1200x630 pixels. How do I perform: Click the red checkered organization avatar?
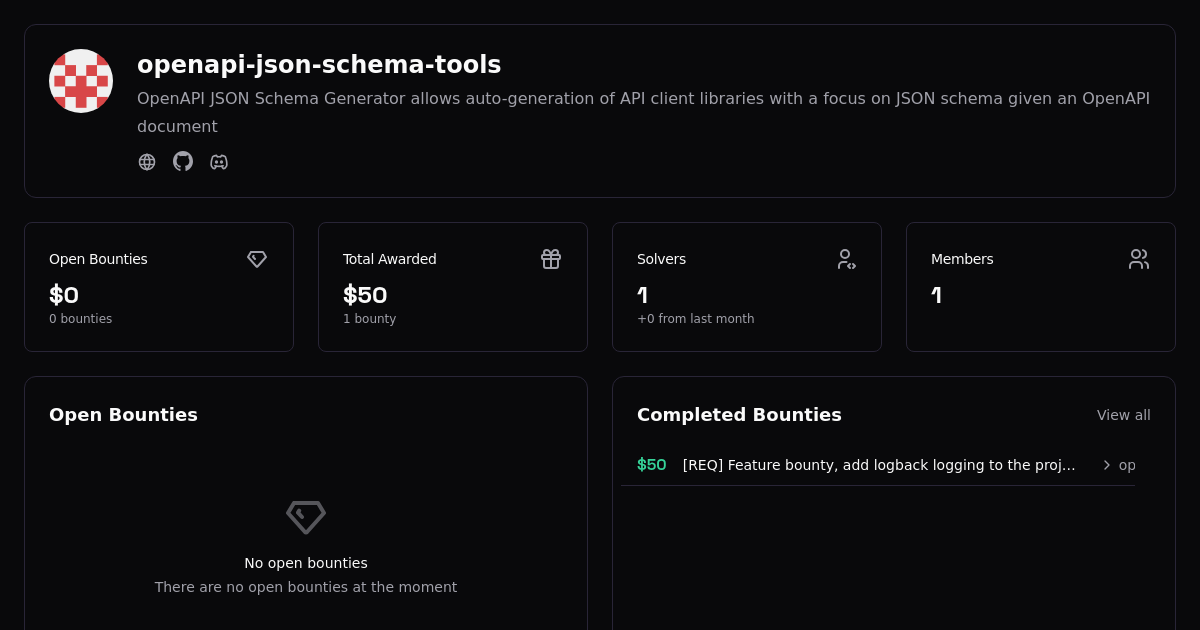[81, 81]
